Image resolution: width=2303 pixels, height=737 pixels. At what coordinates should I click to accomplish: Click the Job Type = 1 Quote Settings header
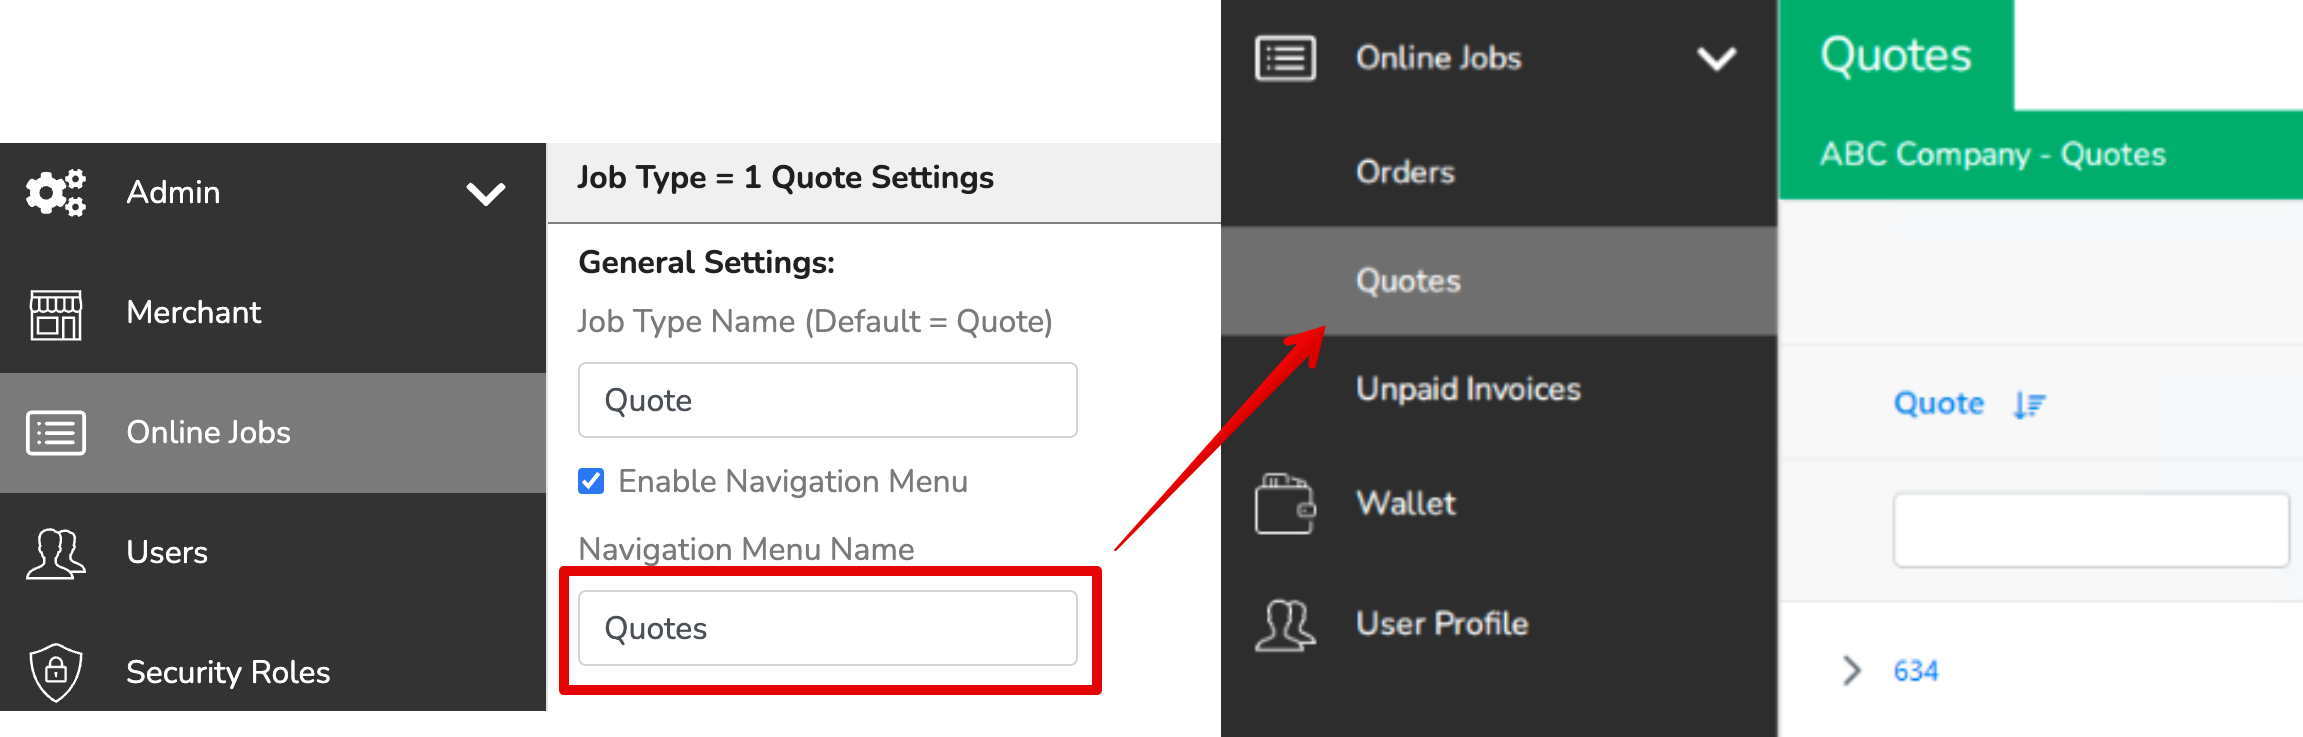[785, 178]
